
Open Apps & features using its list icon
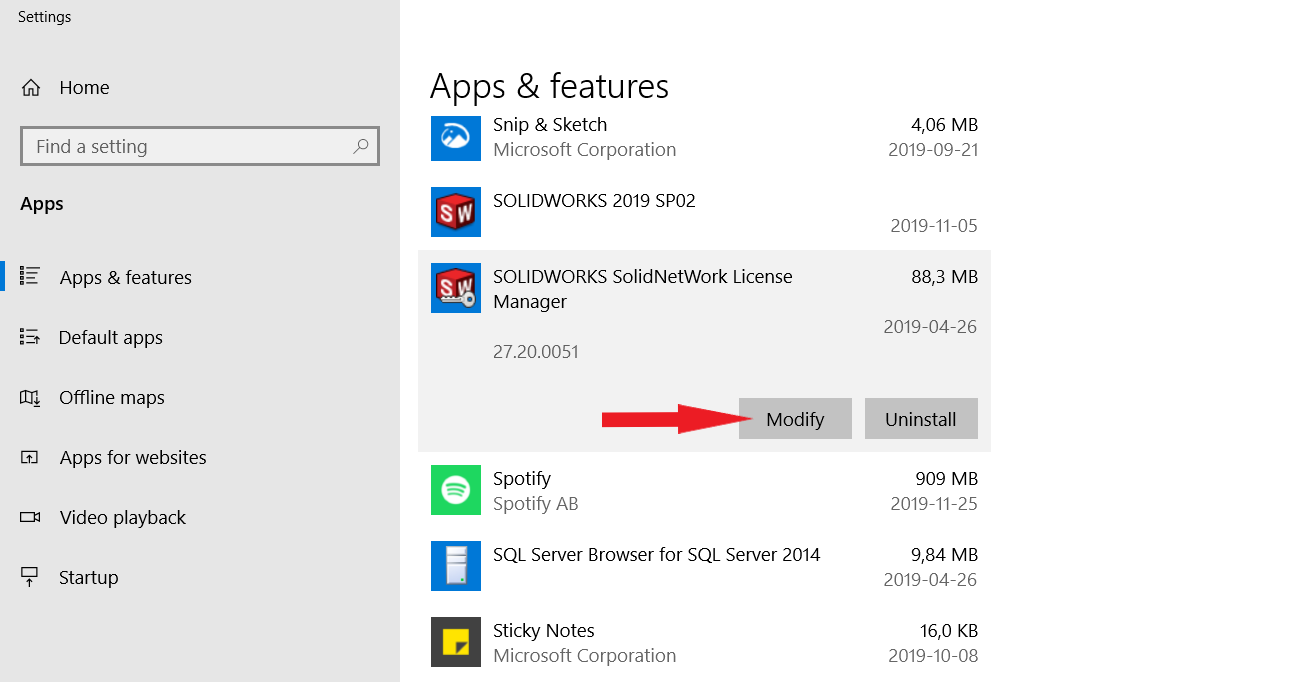tap(30, 276)
